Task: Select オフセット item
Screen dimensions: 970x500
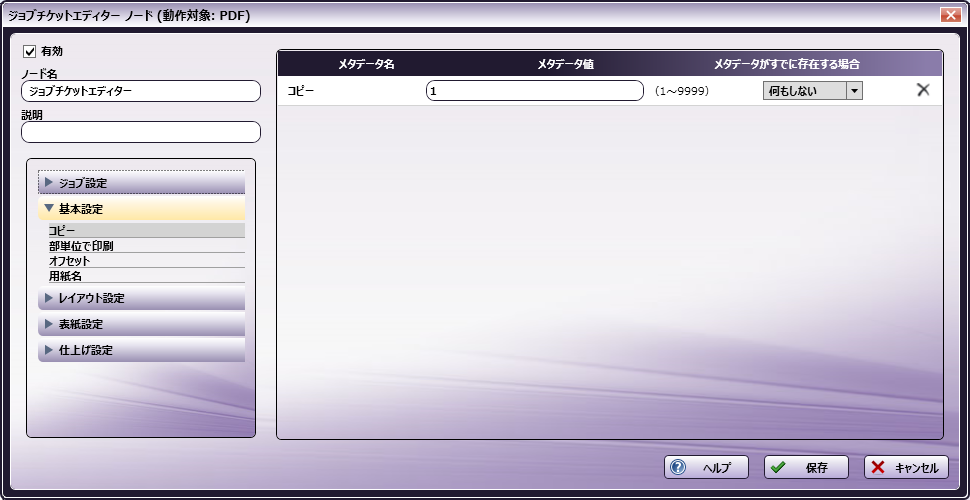Action: click(147, 261)
